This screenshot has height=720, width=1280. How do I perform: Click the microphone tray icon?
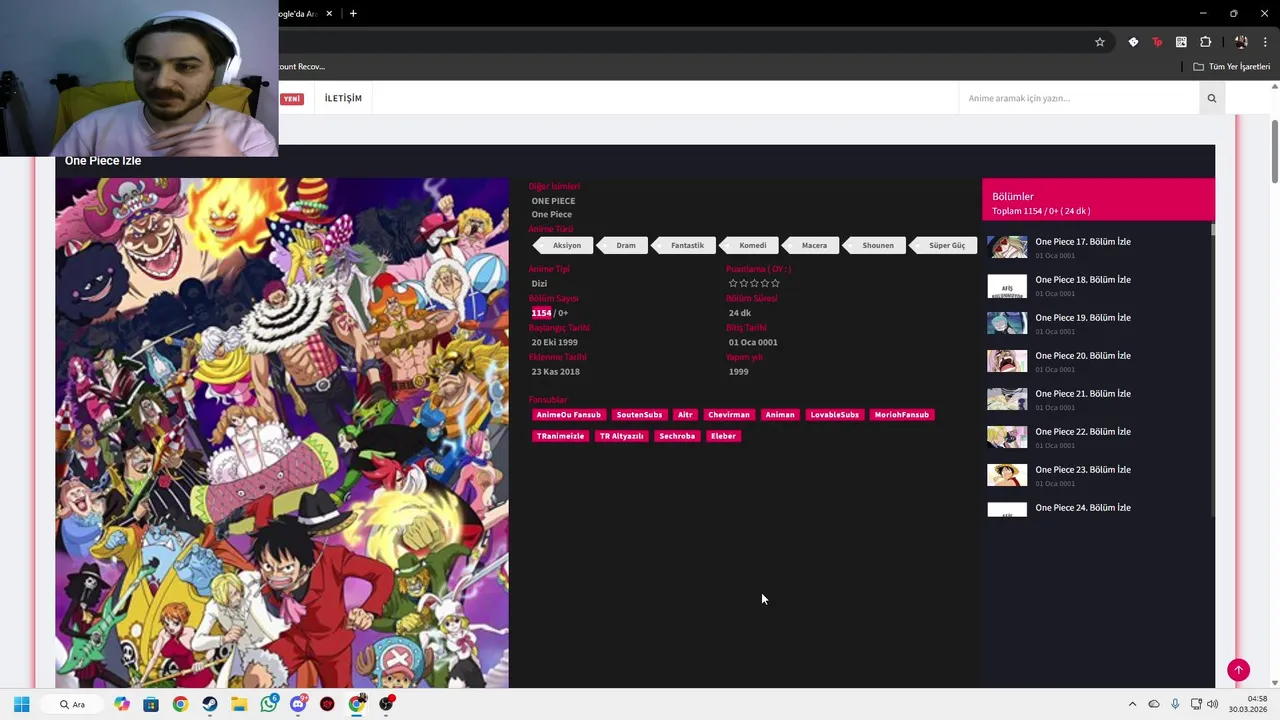pyautogui.click(x=1175, y=704)
